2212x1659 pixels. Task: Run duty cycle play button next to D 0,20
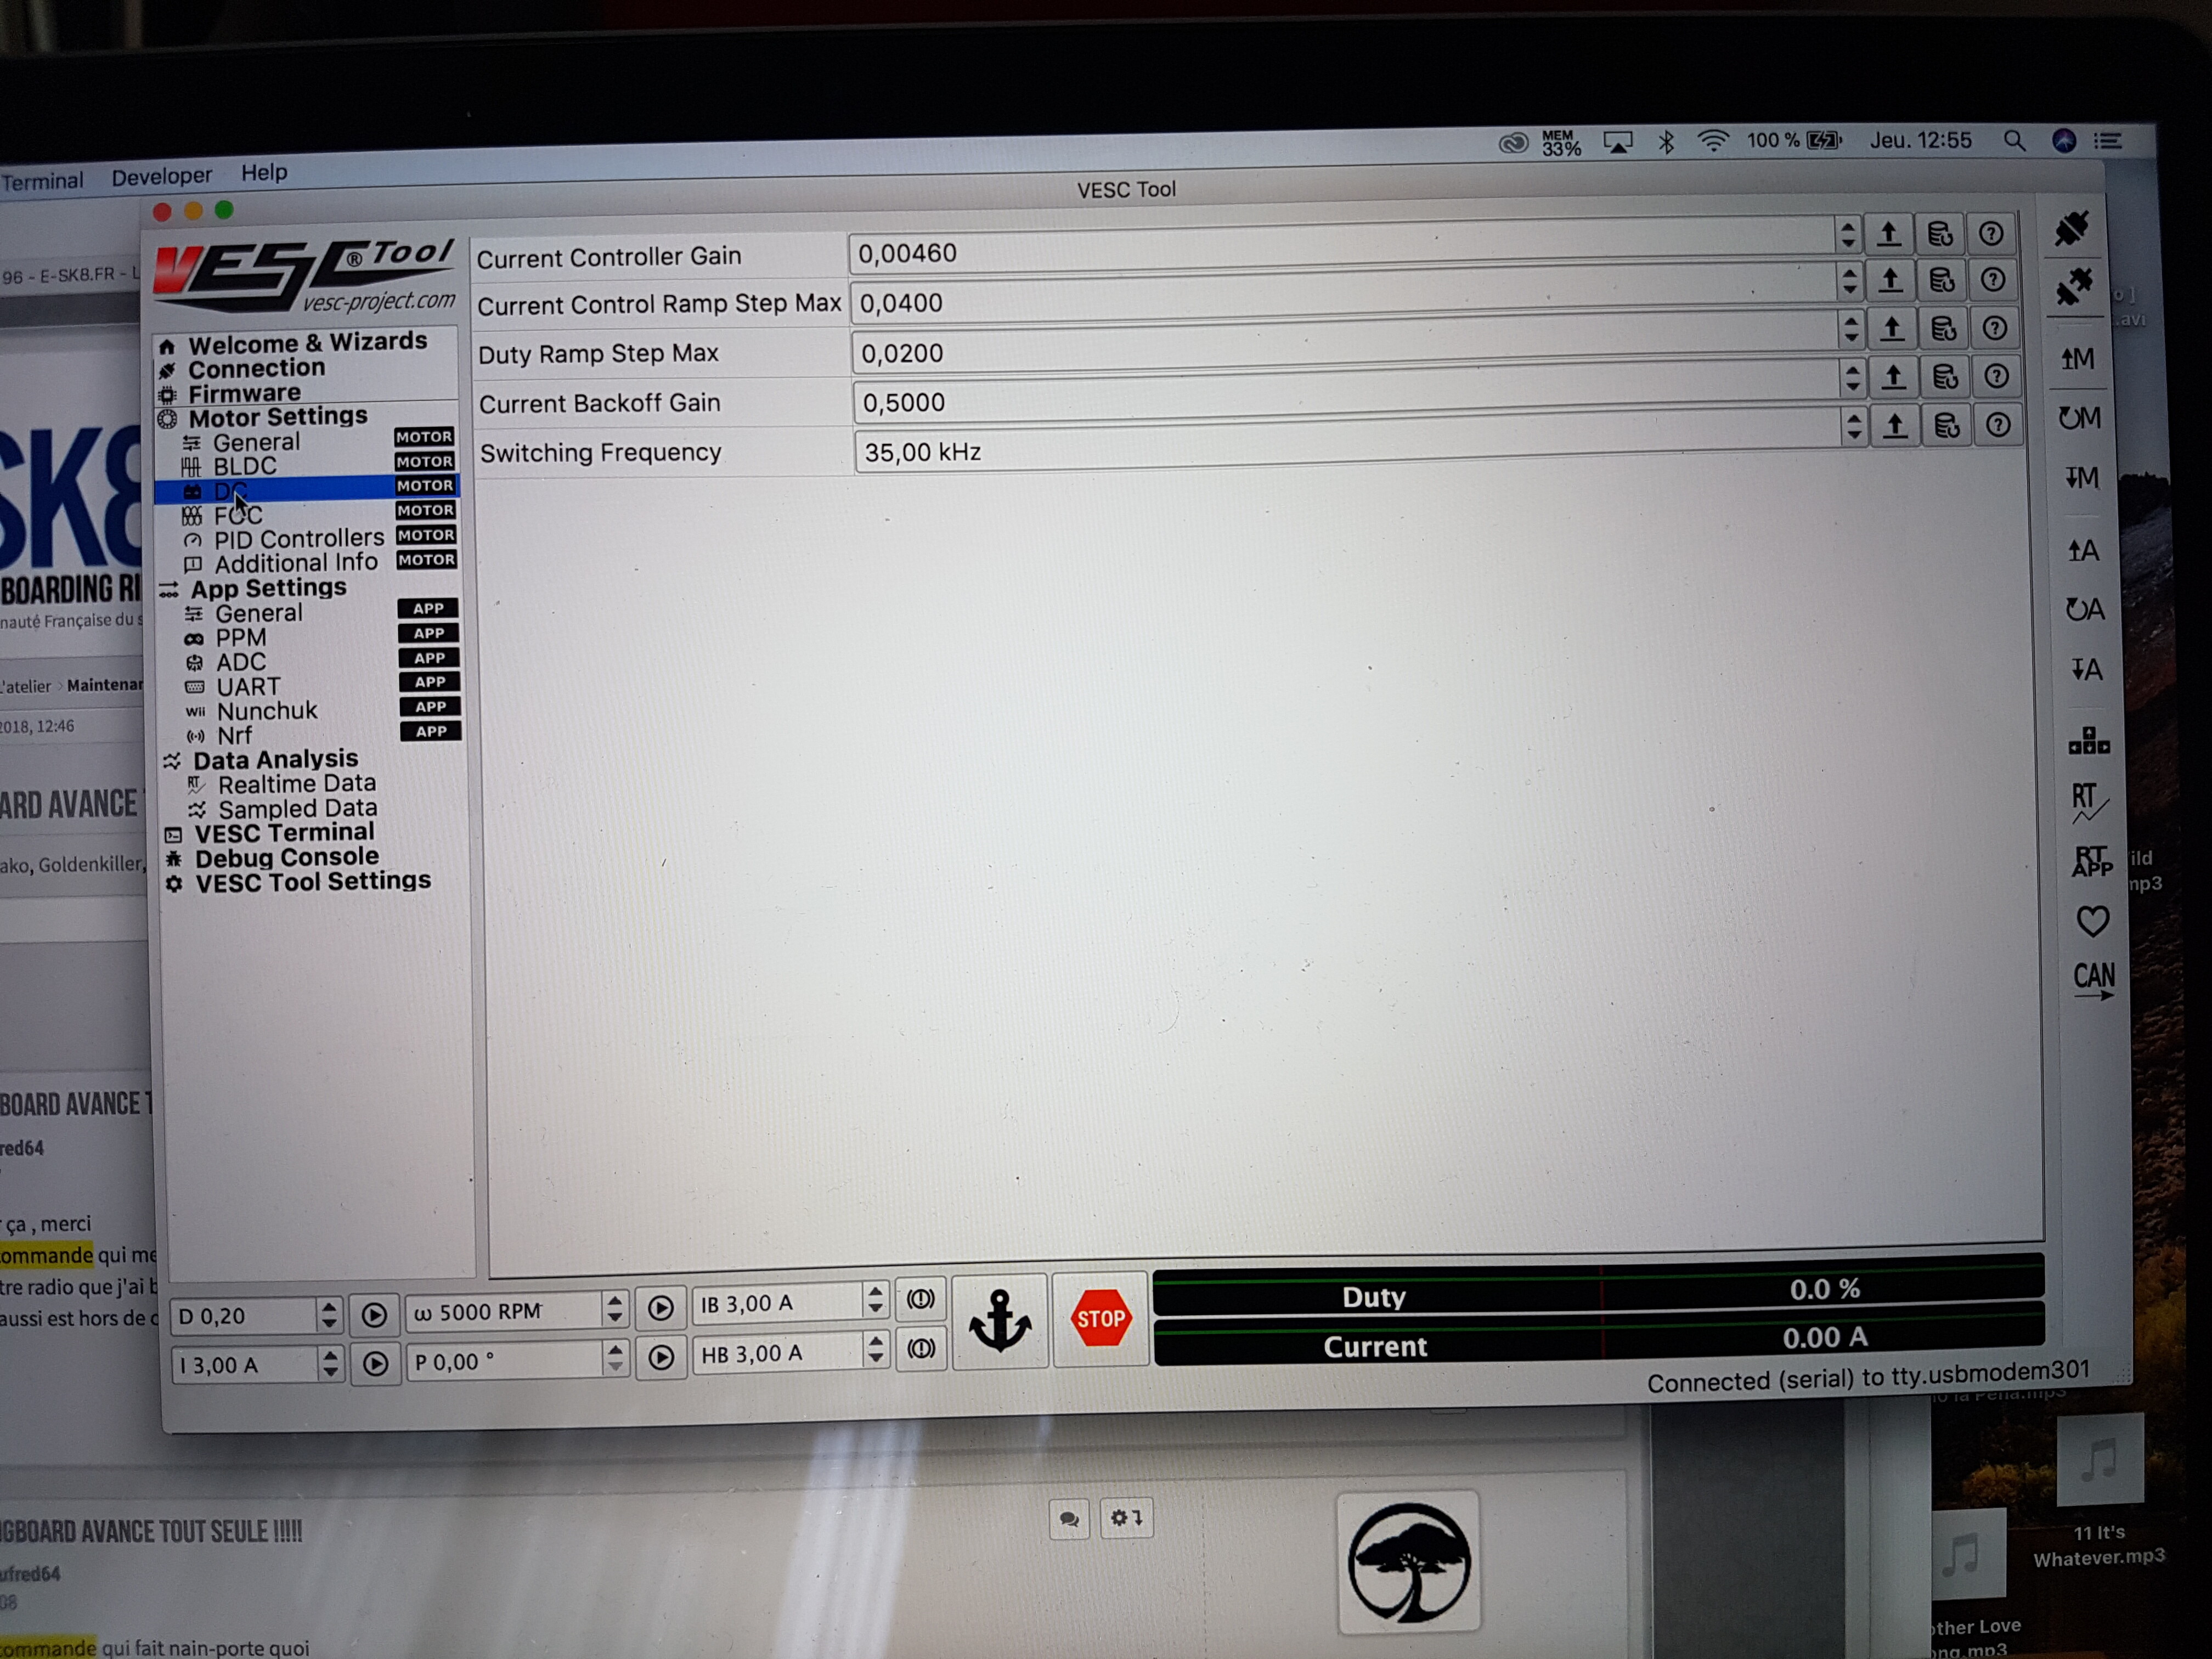pyautogui.click(x=374, y=1315)
